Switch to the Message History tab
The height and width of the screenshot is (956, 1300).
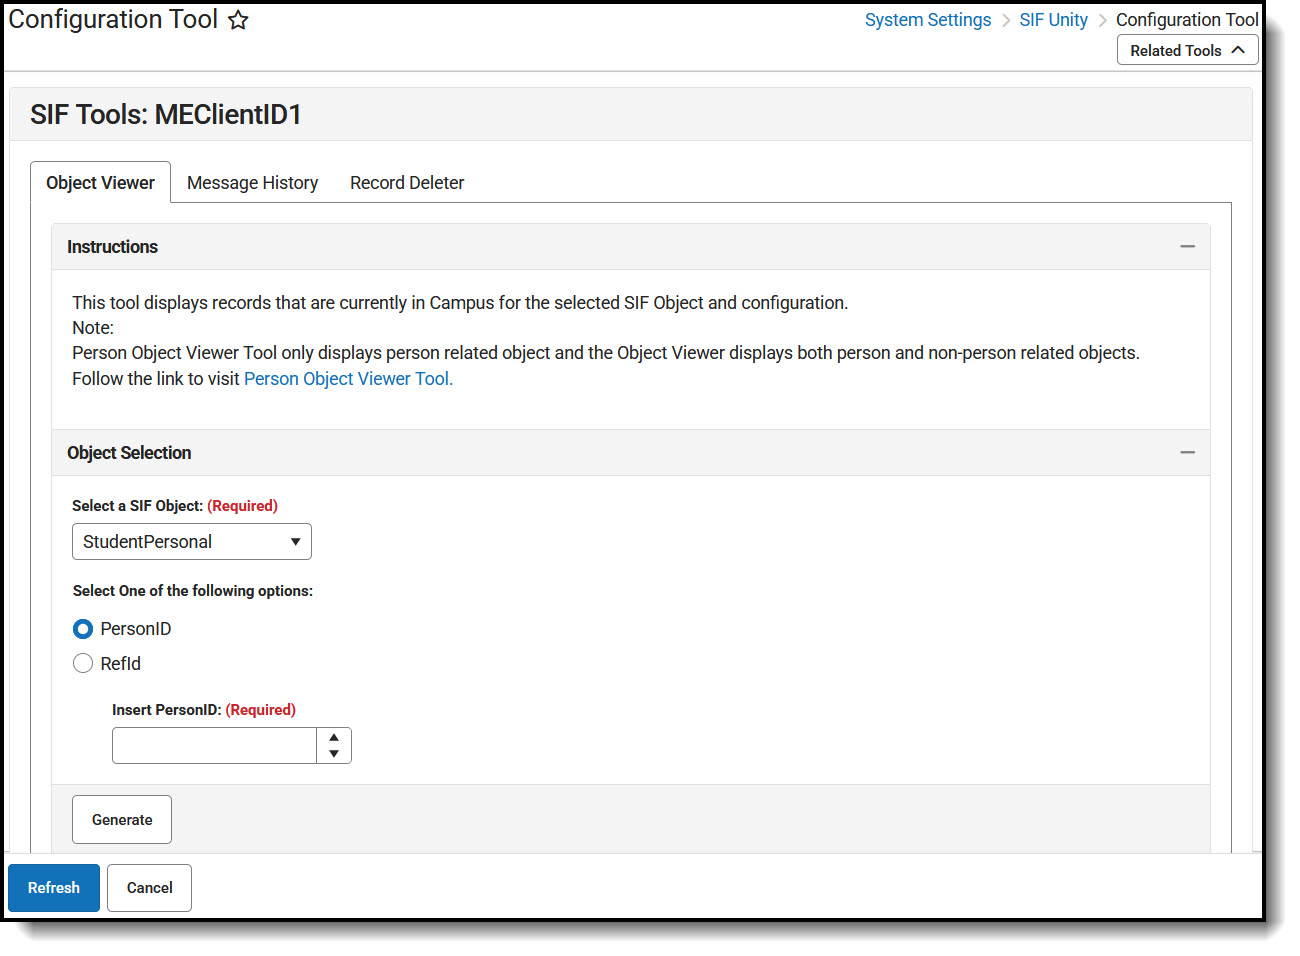[251, 182]
